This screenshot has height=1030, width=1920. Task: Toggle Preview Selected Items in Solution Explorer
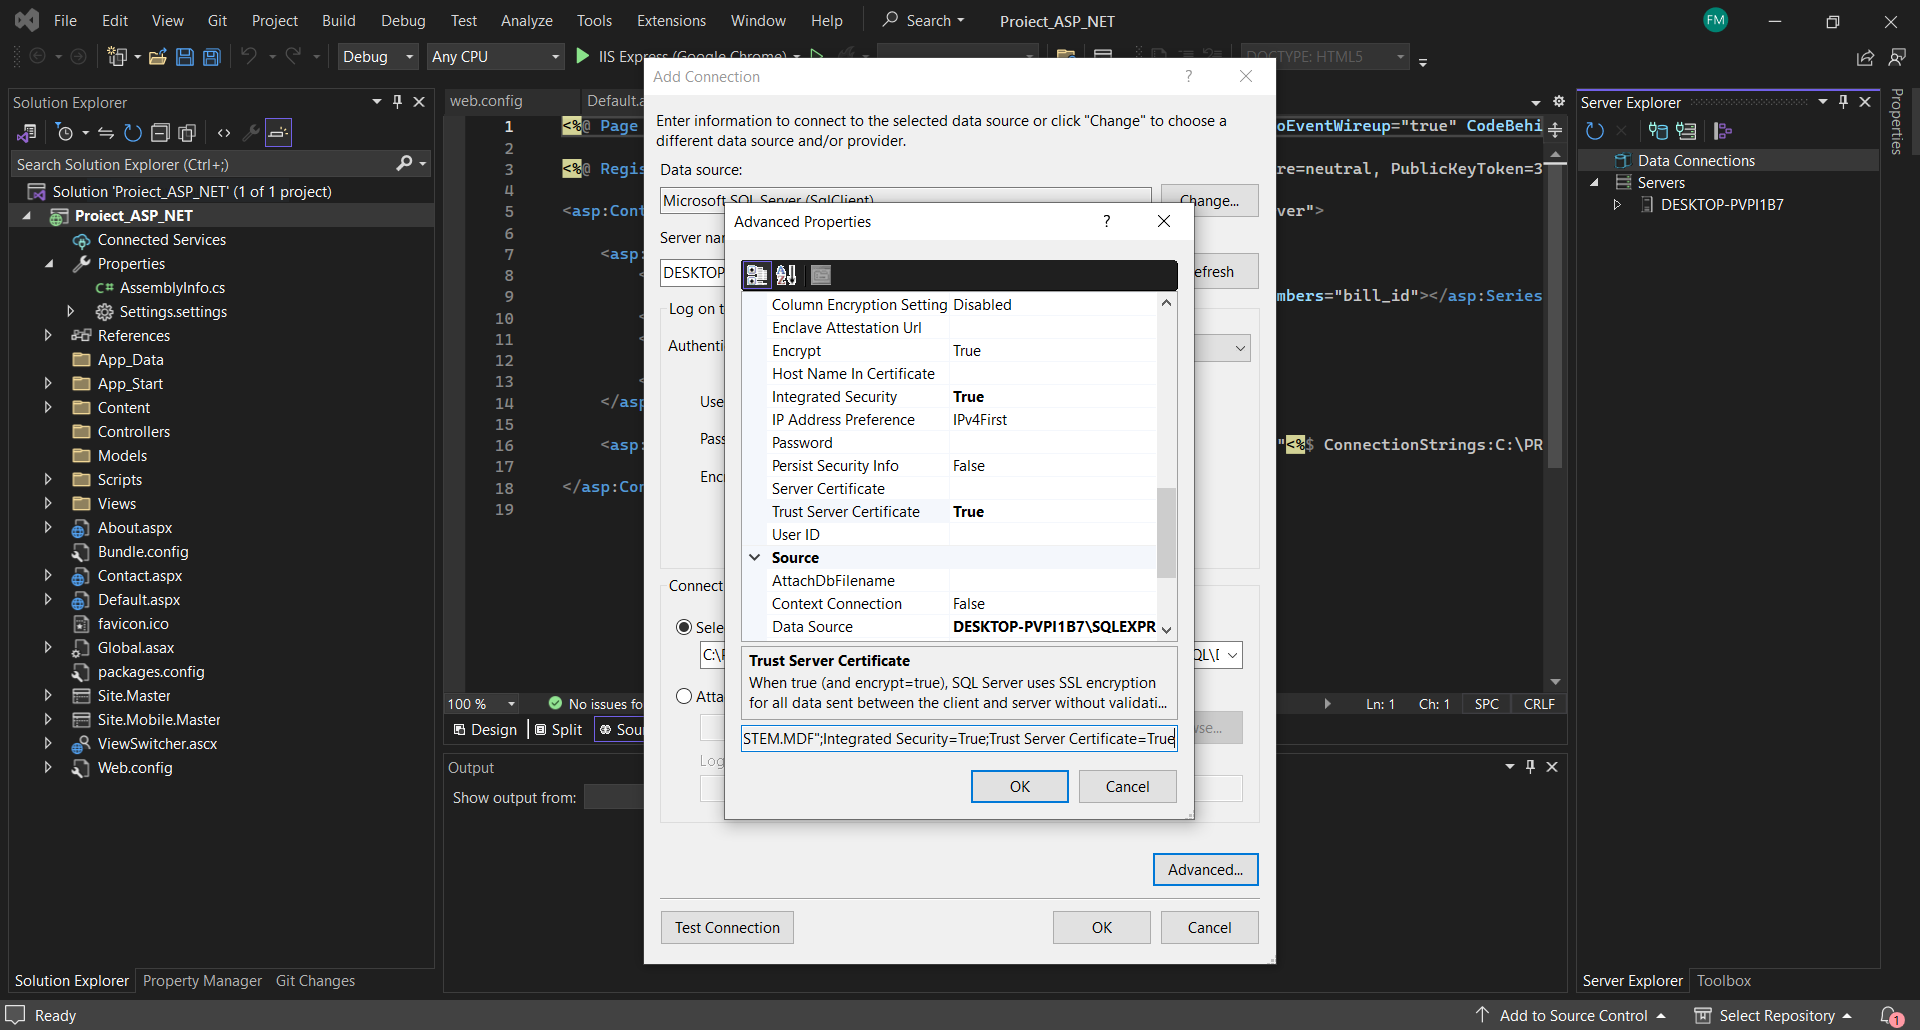coord(278,132)
